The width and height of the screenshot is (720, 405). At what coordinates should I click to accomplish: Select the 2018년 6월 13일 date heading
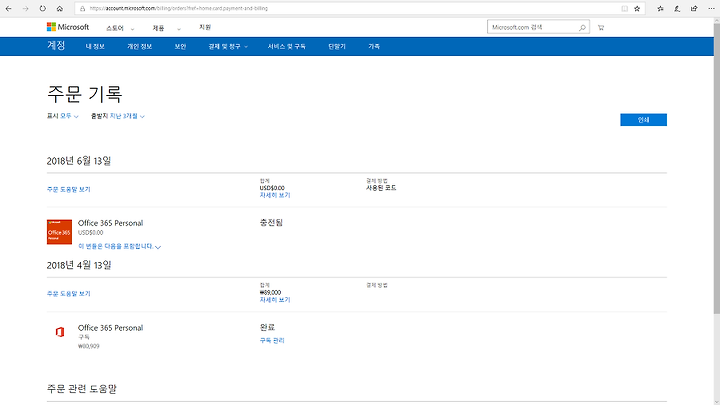click(x=79, y=161)
